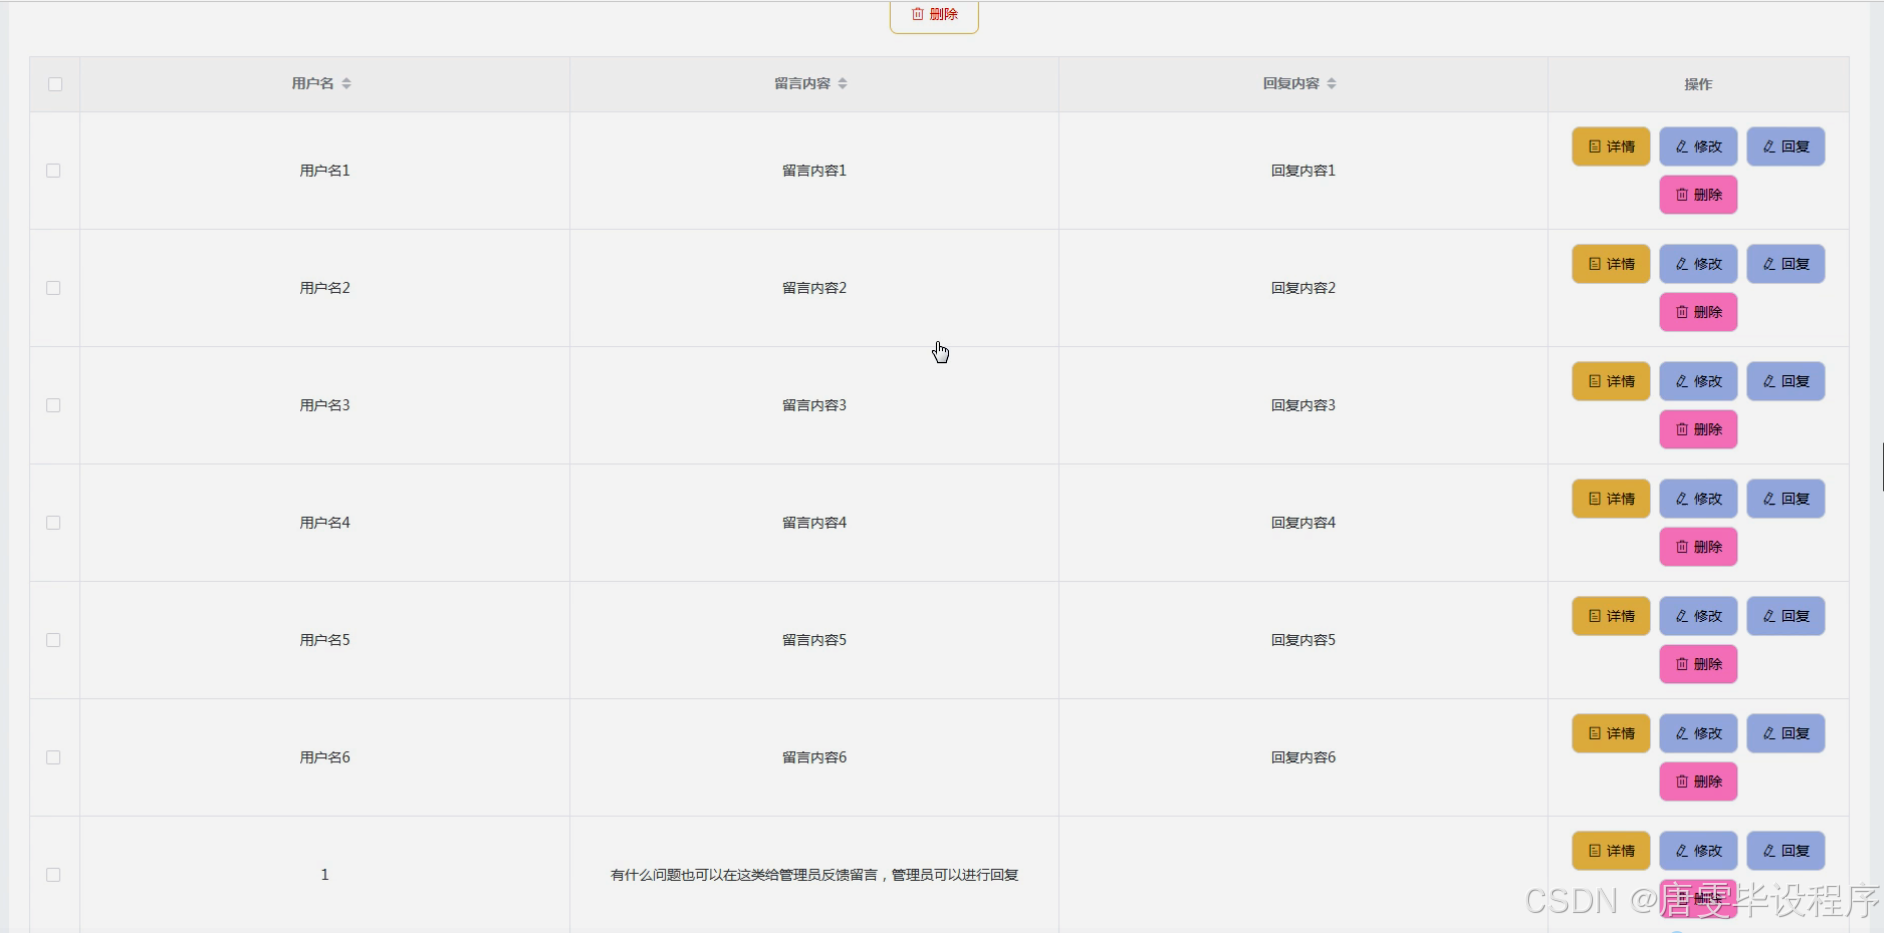Click 修改 for 用户名1 row

point(1698,147)
